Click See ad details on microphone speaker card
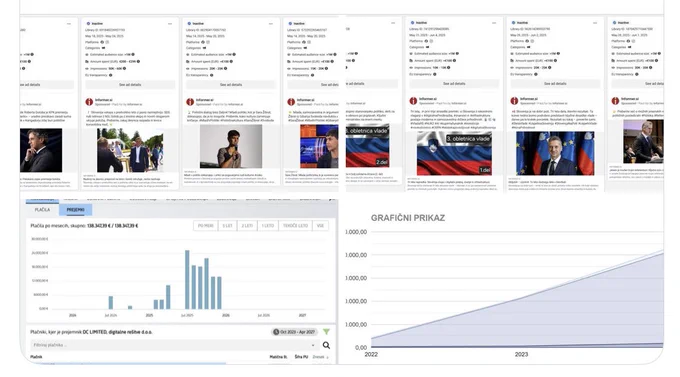Viewport: 680px width, 377px height. pos(231,85)
